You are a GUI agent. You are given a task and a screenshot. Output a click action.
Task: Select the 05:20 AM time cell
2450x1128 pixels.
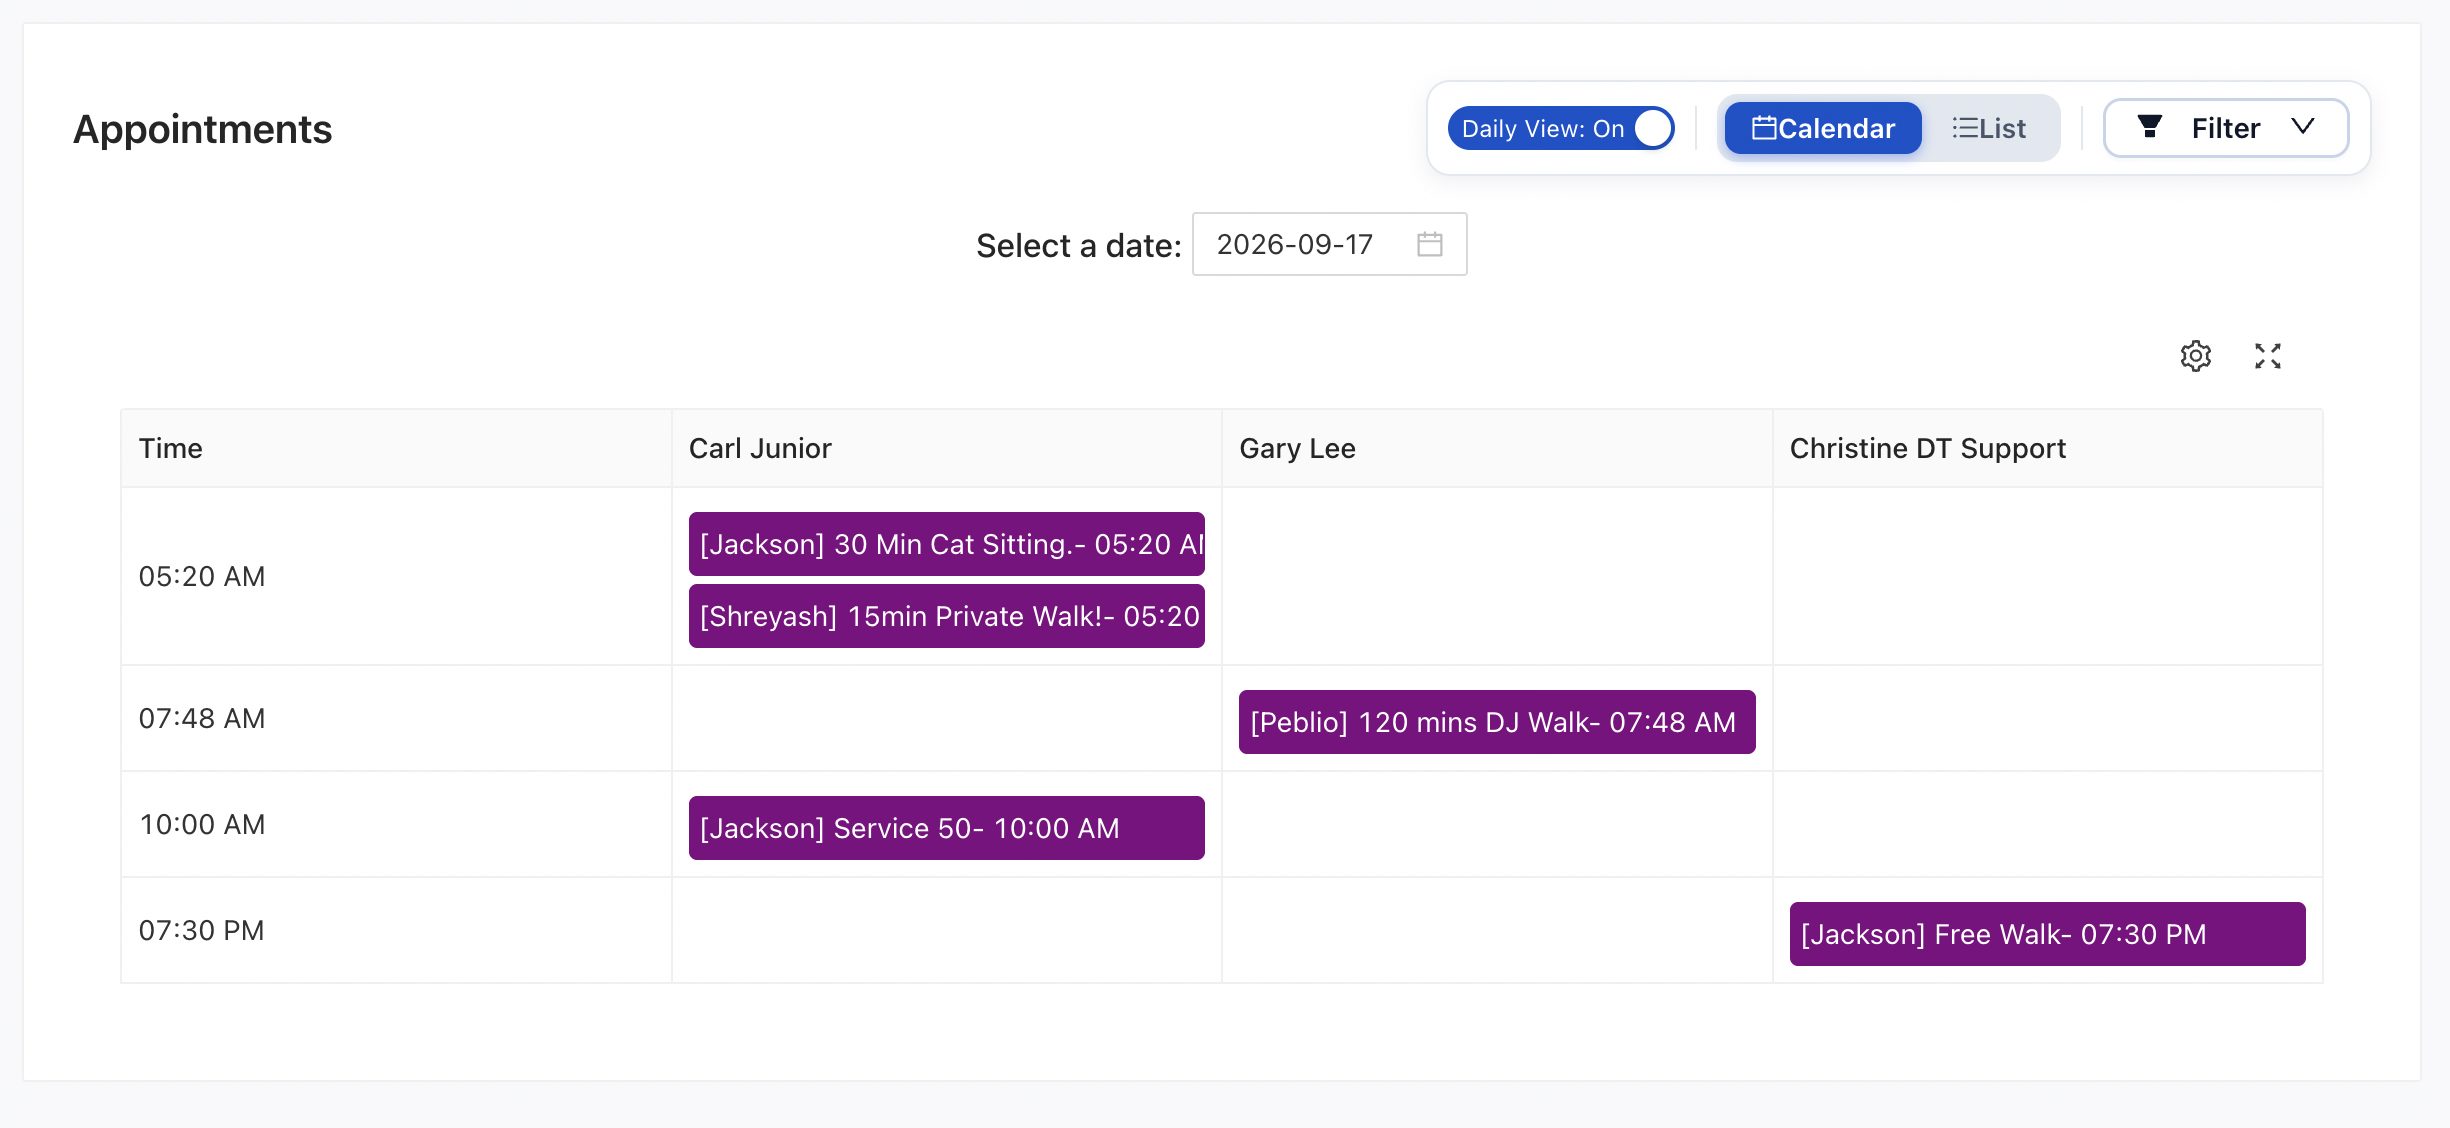(x=396, y=576)
